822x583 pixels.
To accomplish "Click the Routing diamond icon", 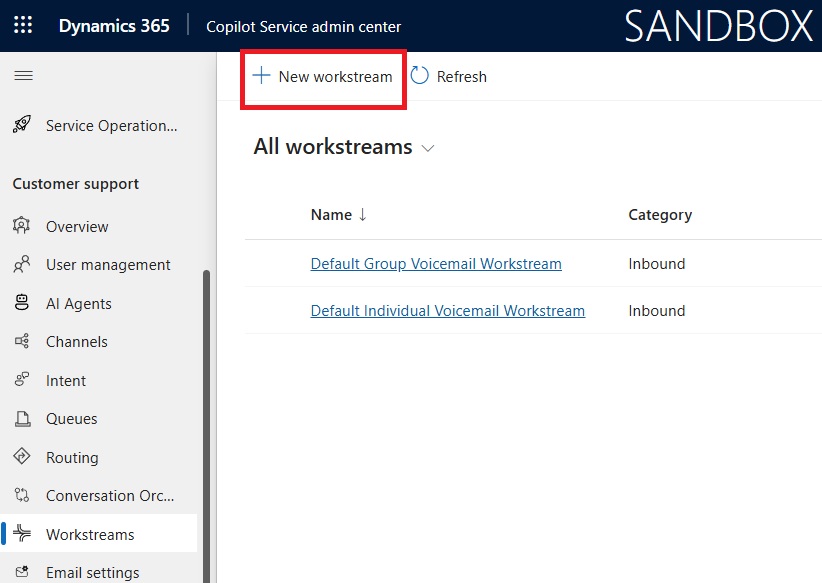I will pyautogui.click(x=21, y=457).
